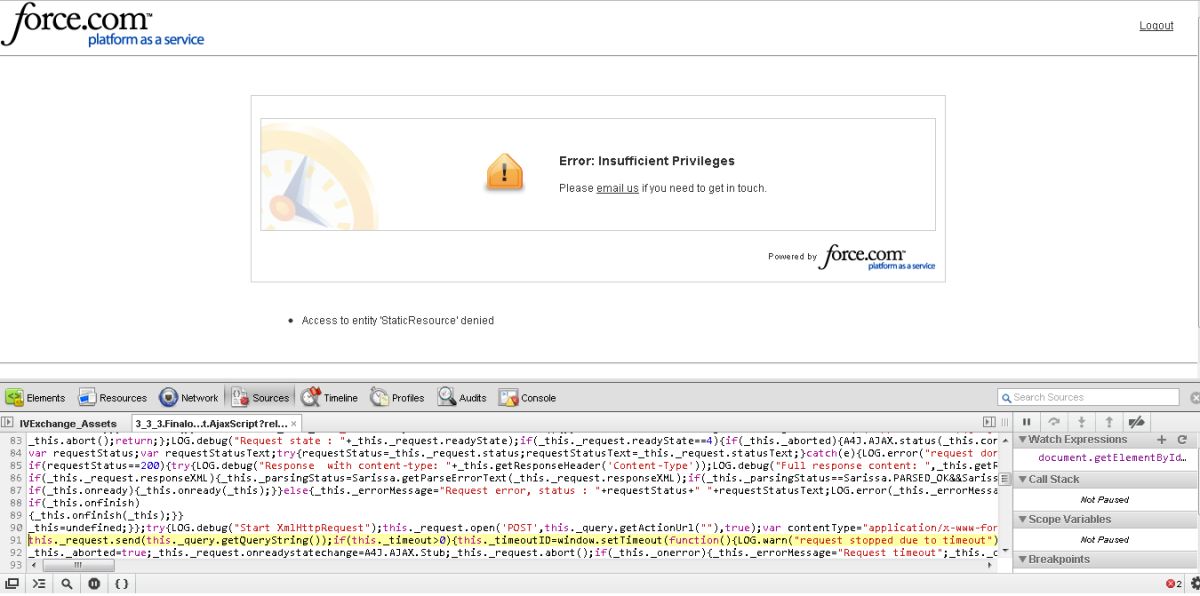Click line number 87 in the gutter
The width and height of the screenshot is (1200, 596).
(x=14, y=491)
